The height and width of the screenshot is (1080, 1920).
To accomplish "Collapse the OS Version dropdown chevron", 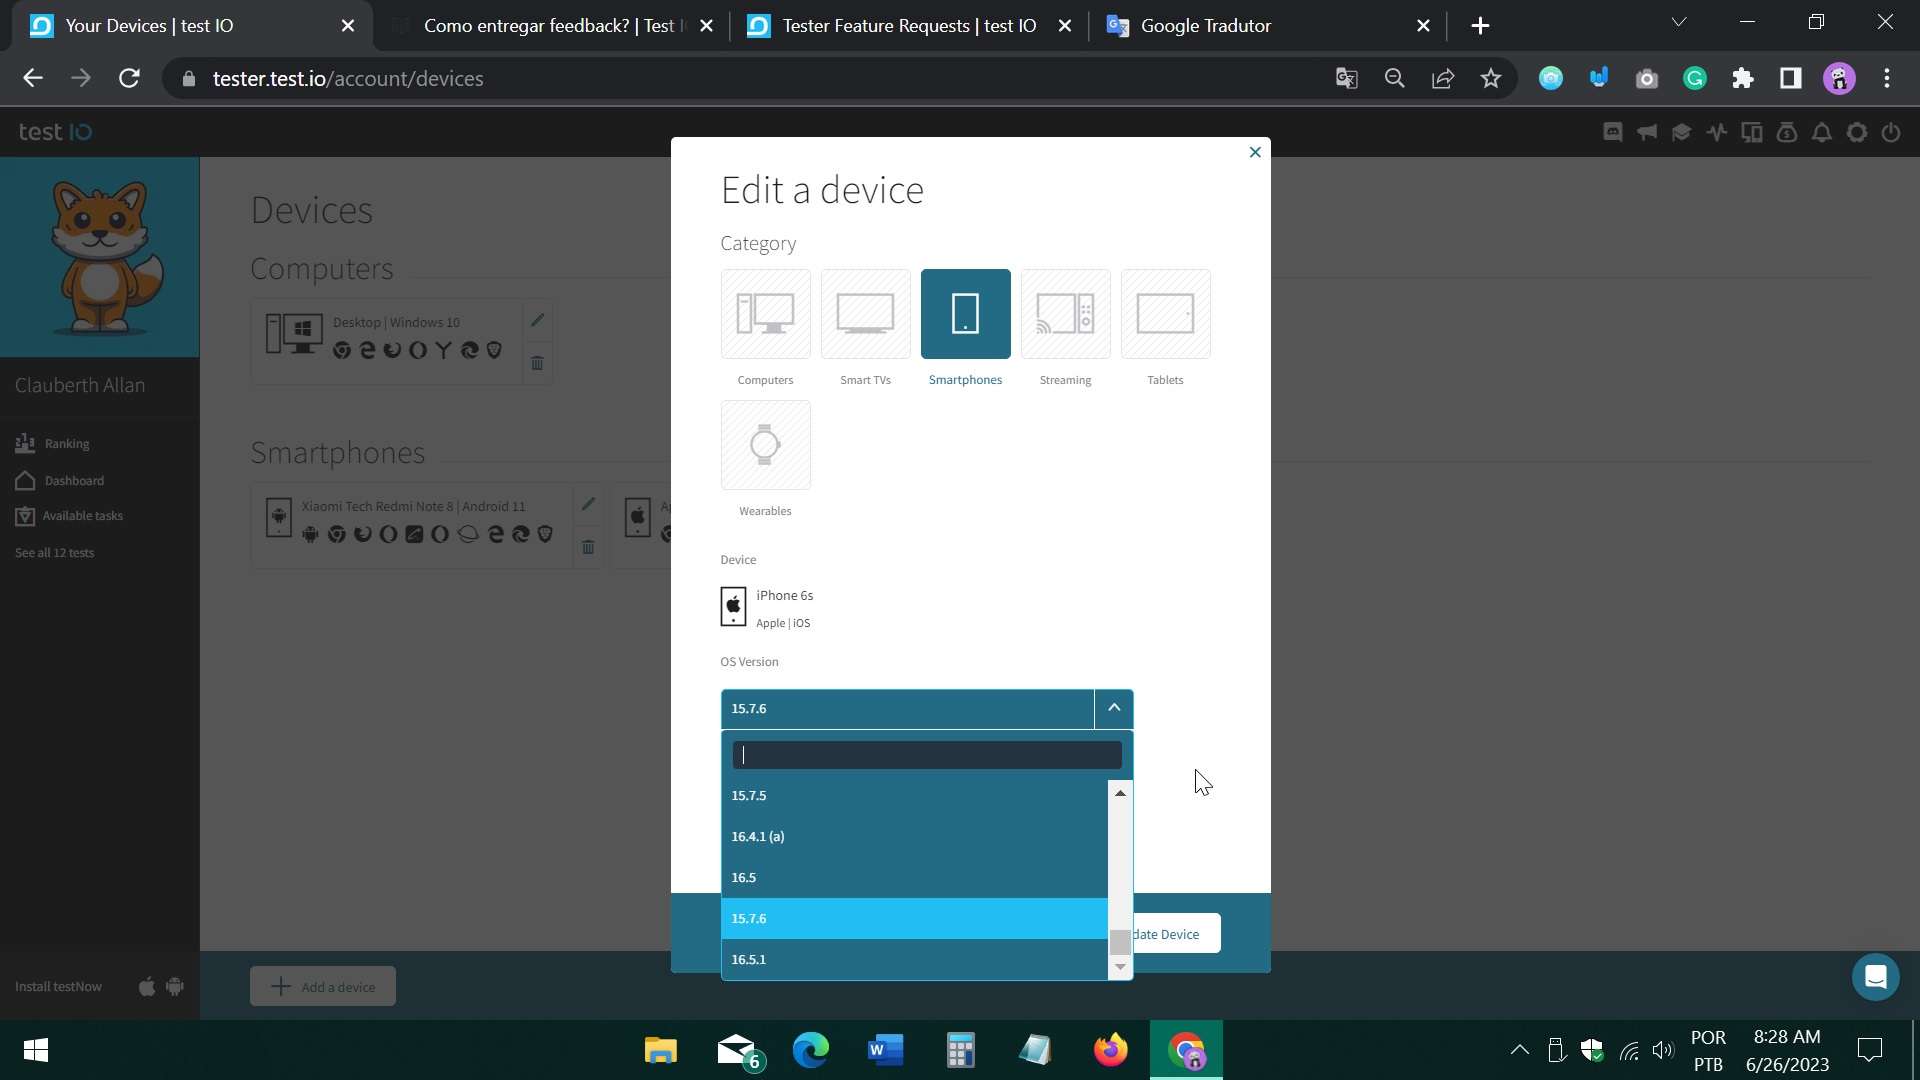I will pos(1113,708).
